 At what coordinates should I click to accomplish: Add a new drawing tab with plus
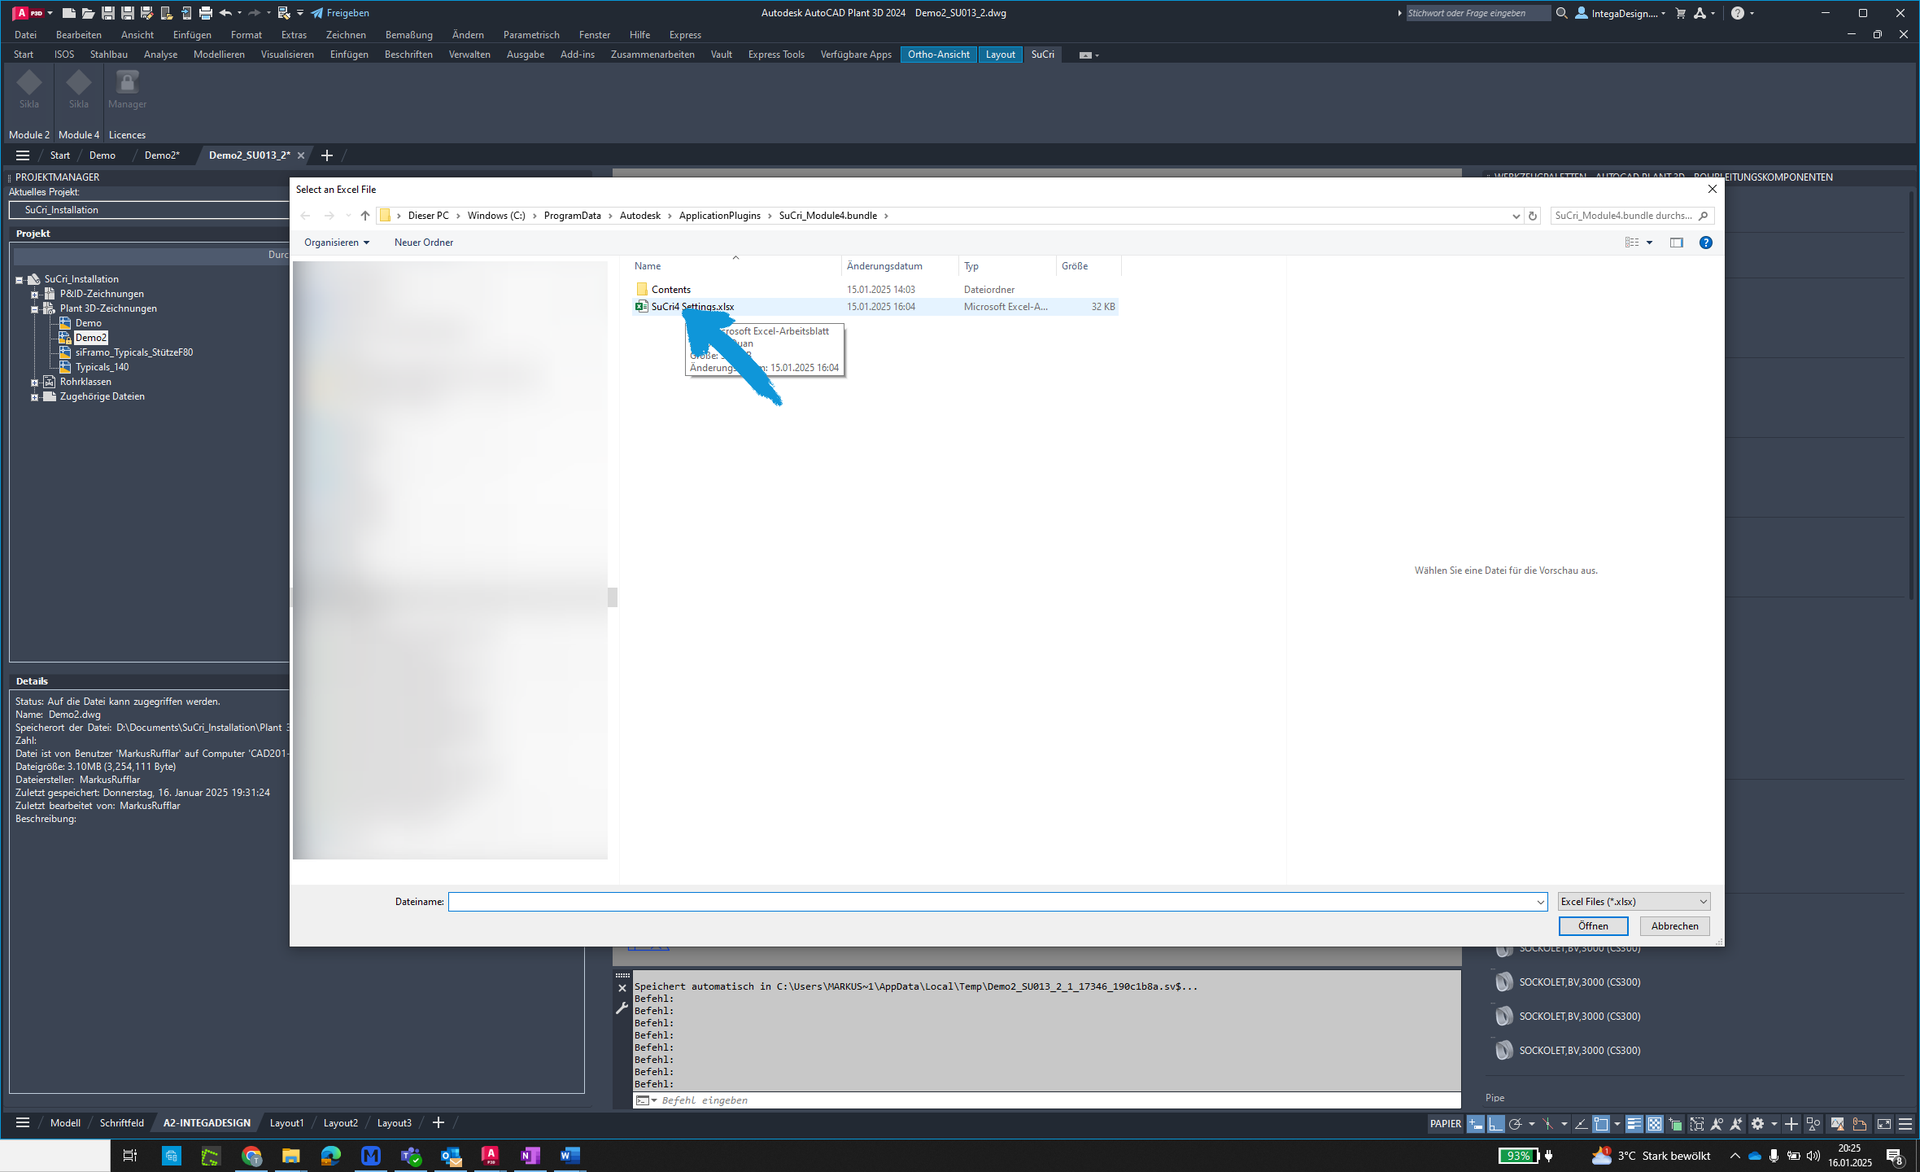point(327,155)
